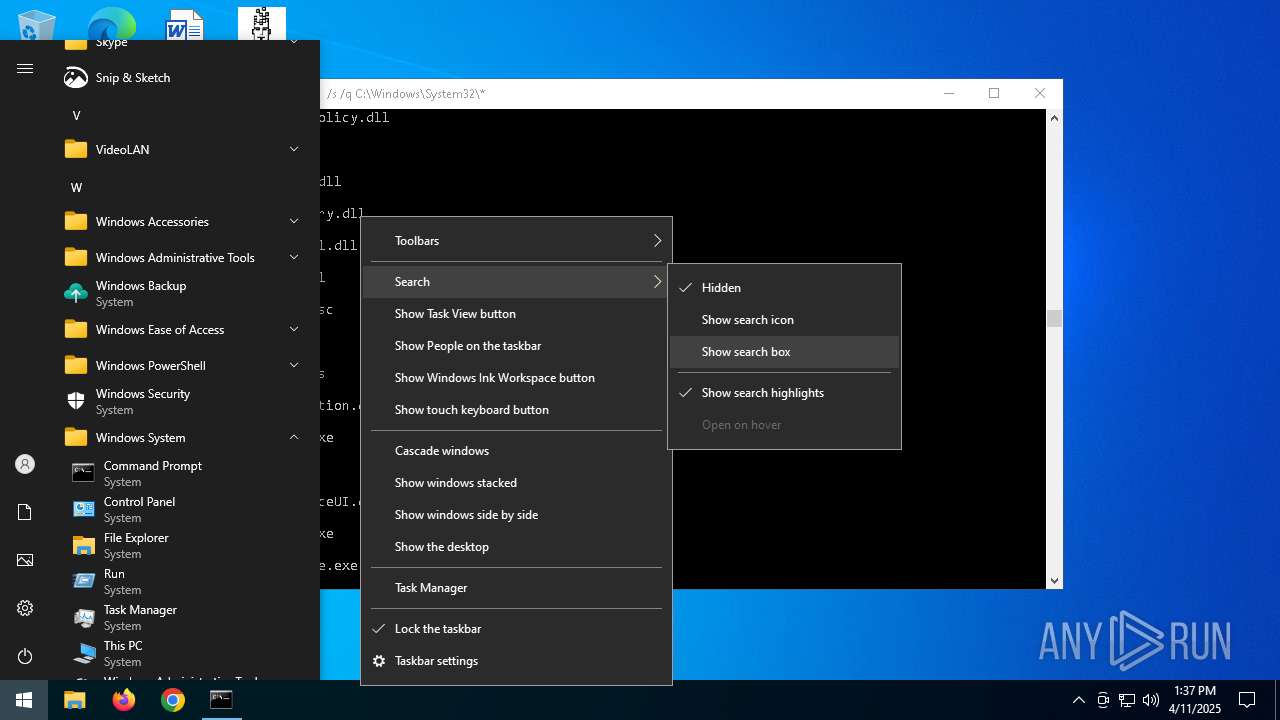Open Control Panel icon
Viewport: 1280px width, 720px height.
[x=84, y=510]
